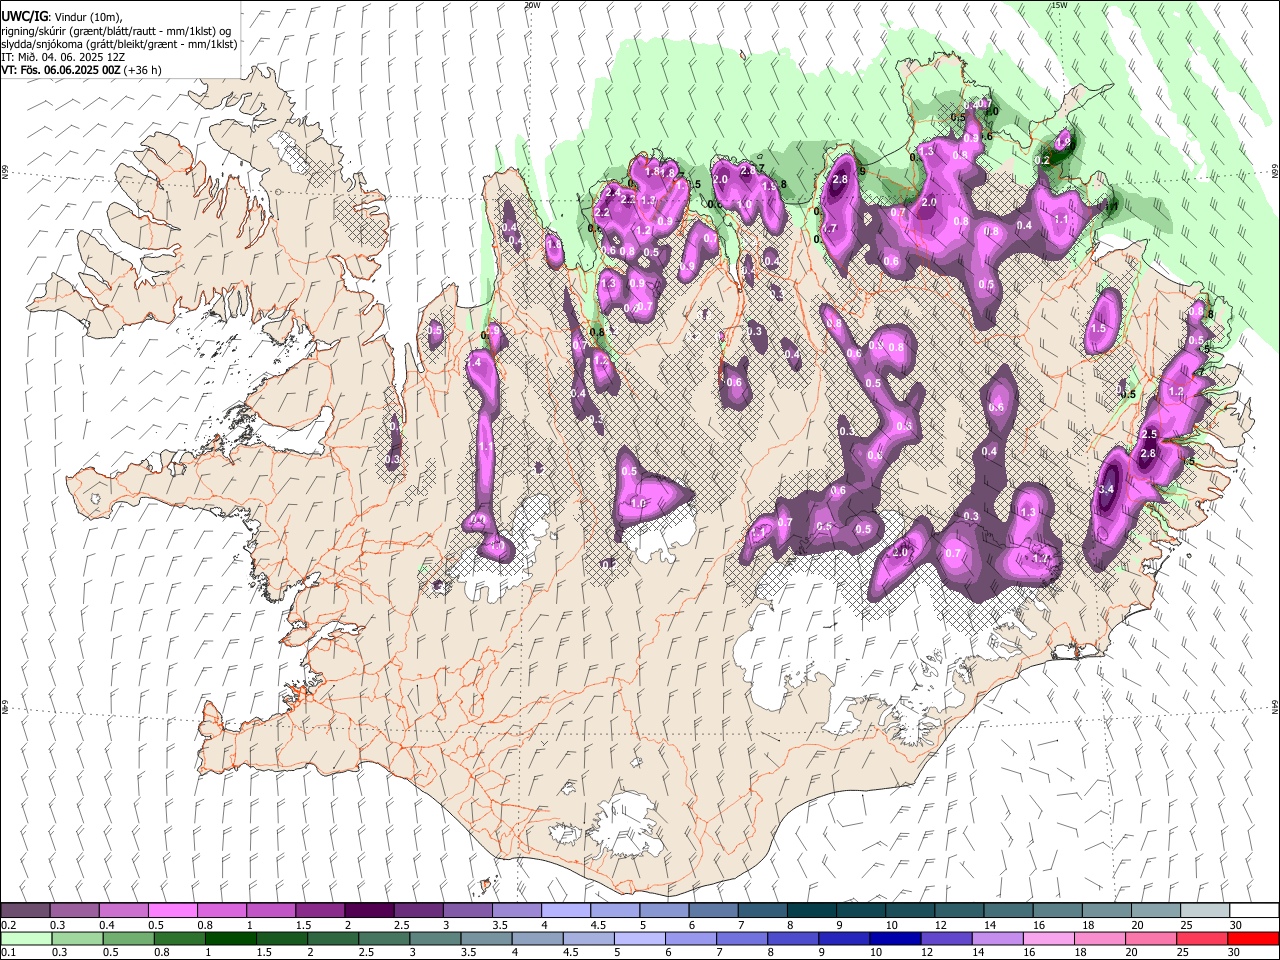Click the 10 label under the upper legend
This screenshot has height=960, width=1280.
pos(891,925)
